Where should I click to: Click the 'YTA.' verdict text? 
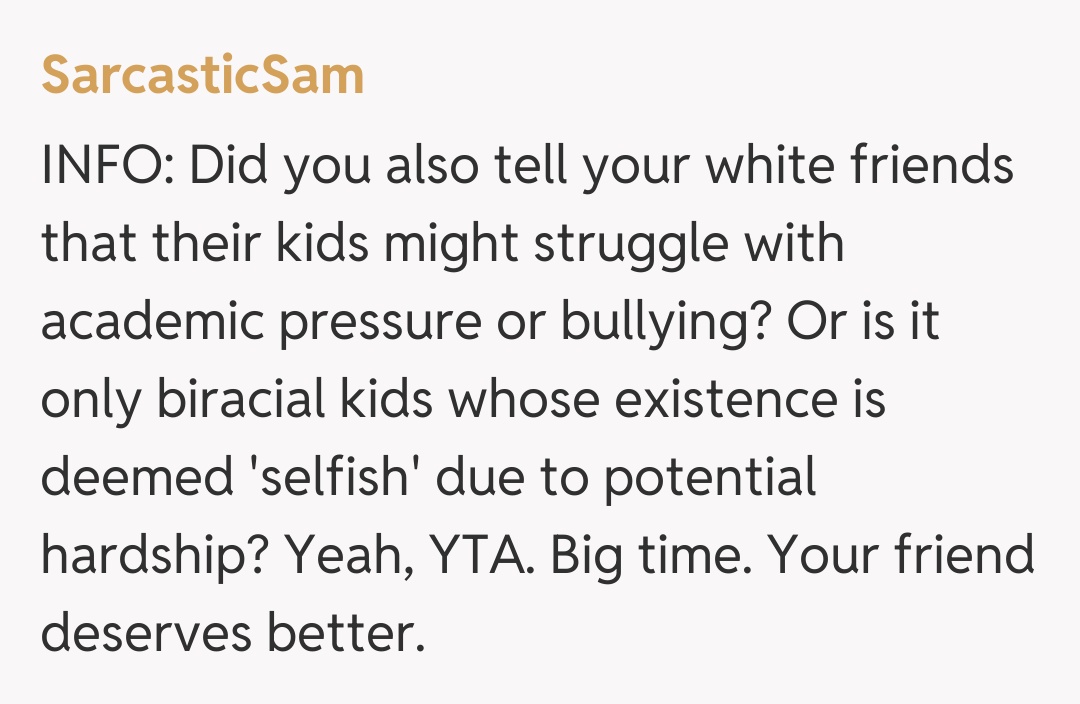[x=480, y=557]
